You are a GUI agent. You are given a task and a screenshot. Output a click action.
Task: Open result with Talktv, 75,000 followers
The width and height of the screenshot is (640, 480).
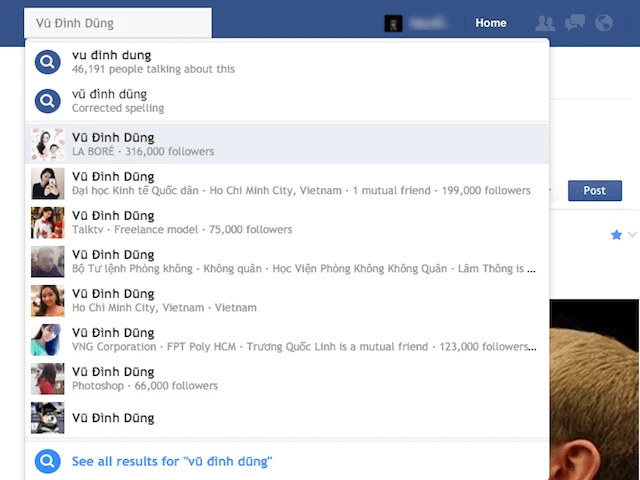pyautogui.click(x=287, y=222)
